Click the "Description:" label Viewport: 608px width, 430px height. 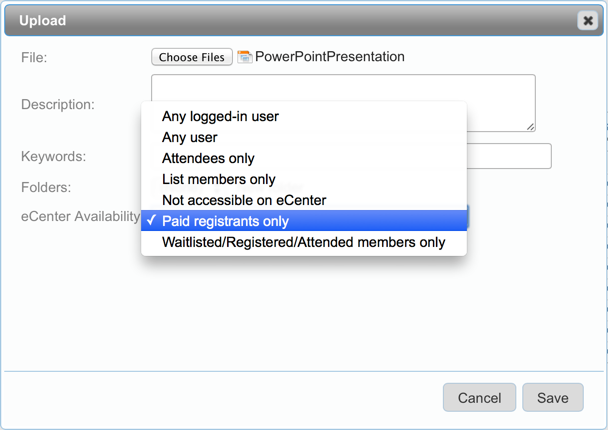pyautogui.click(x=58, y=104)
